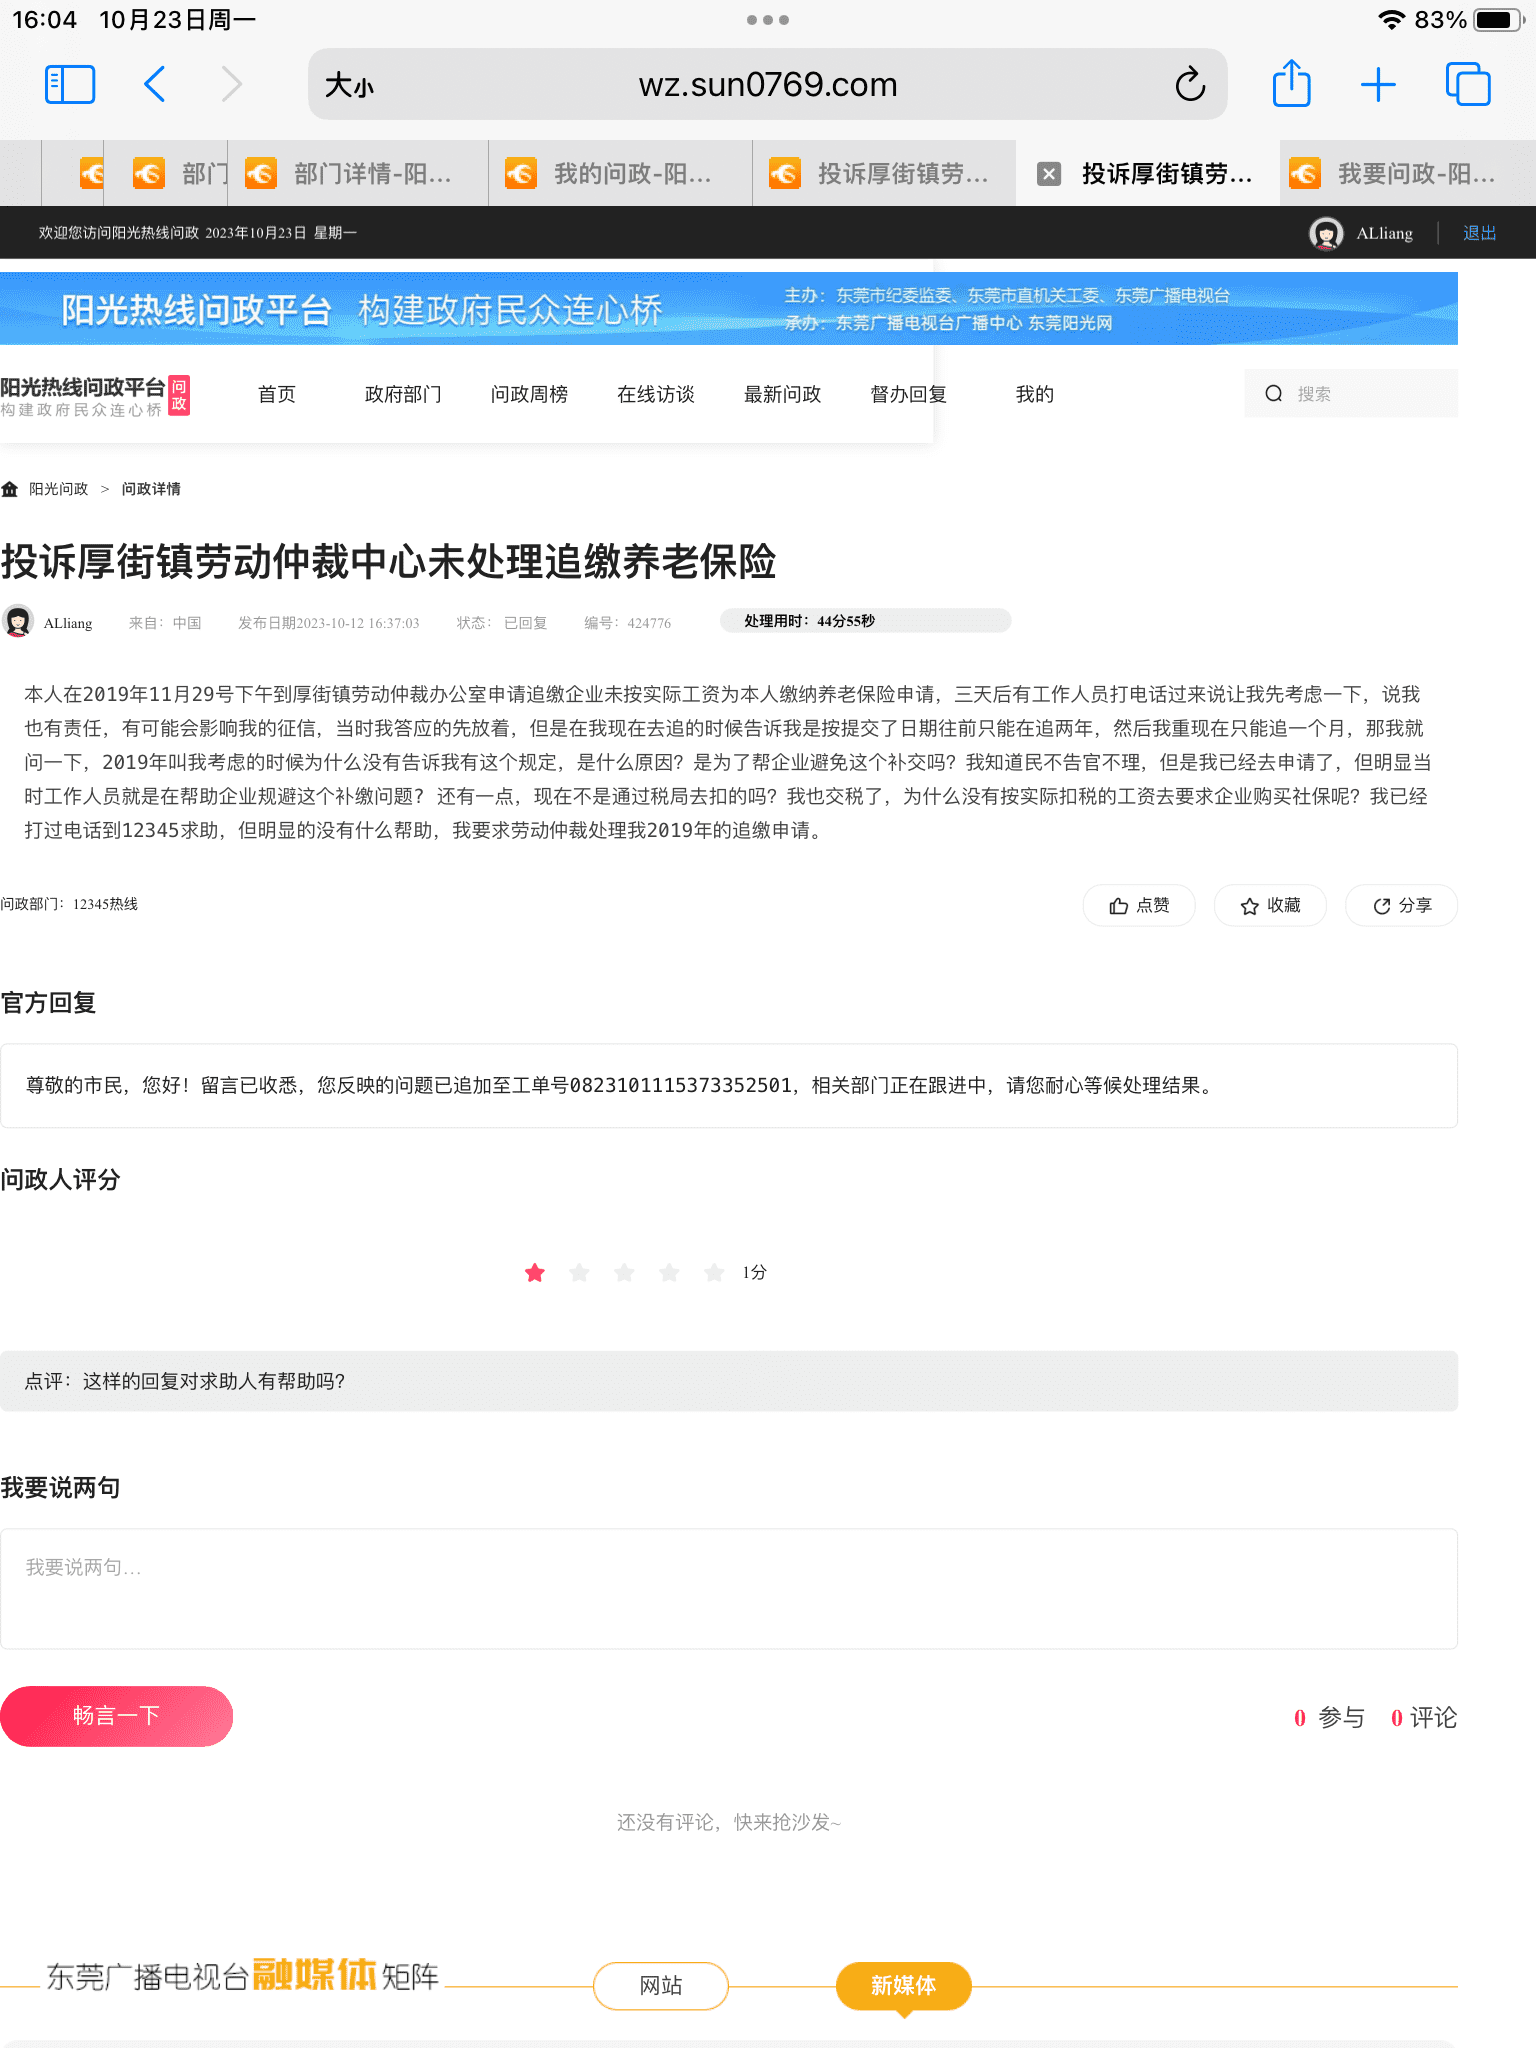The image size is (1536, 2048).
Task: Open the 政府部门 navigation menu
Action: pos(402,394)
